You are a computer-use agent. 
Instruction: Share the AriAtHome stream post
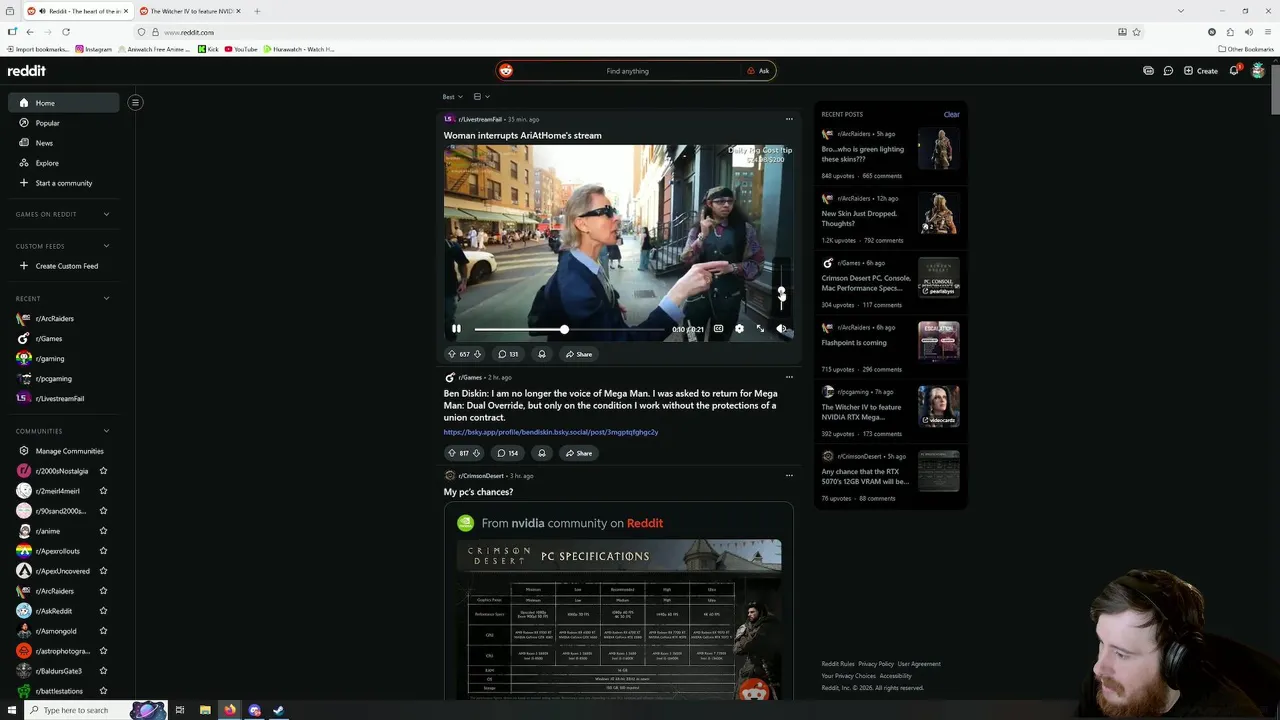click(578, 354)
